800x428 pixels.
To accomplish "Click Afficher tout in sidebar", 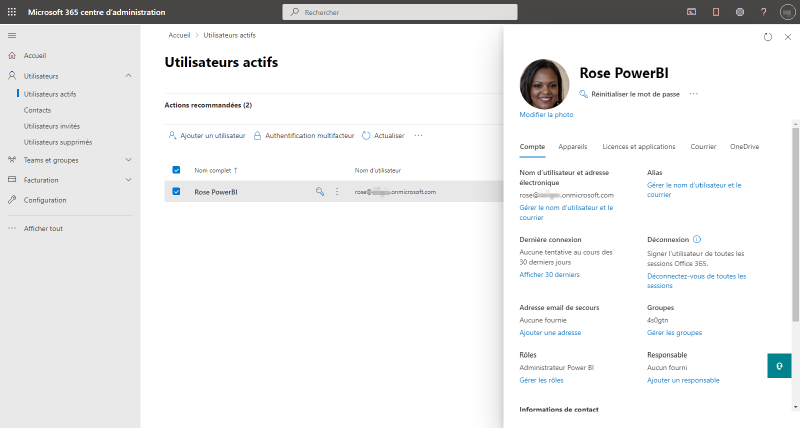I will pos(43,229).
